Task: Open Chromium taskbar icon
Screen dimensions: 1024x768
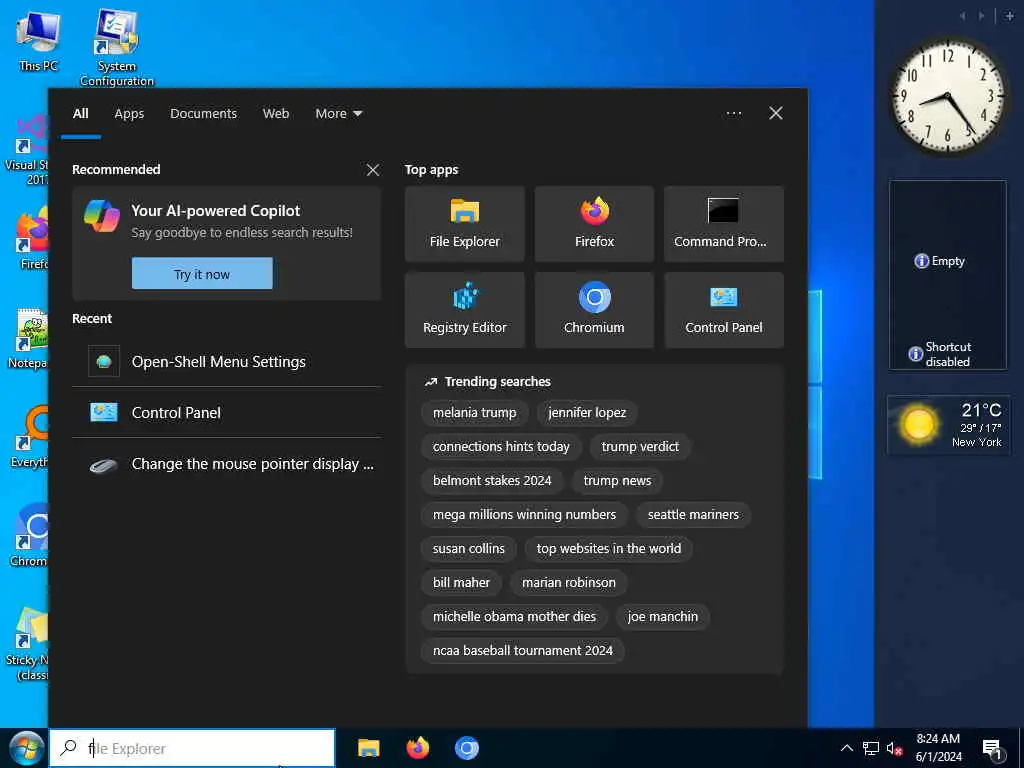Action: [467, 748]
